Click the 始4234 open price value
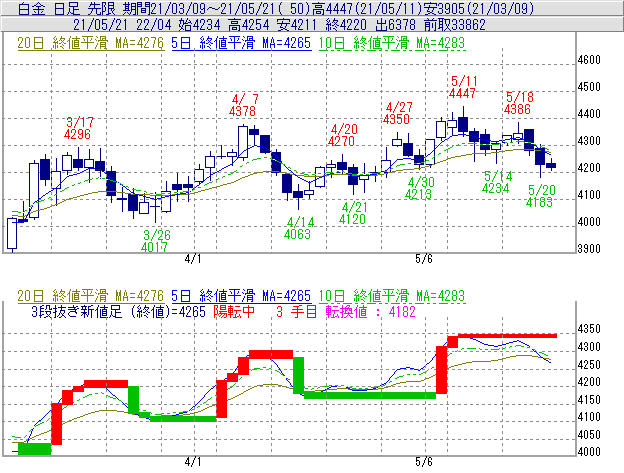The height and width of the screenshot is (473, 624). (x=199, y=25)
